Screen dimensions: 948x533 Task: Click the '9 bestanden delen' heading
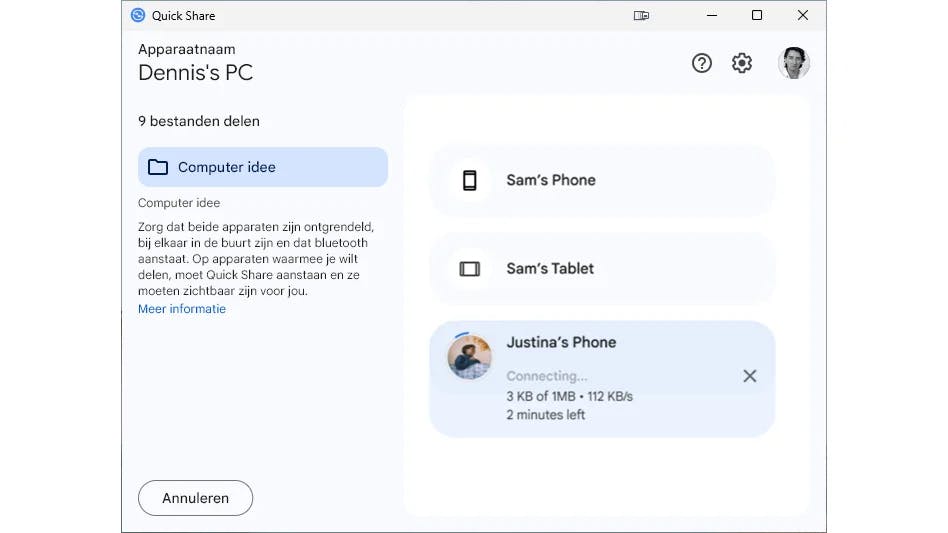click(x=199, y=121)
